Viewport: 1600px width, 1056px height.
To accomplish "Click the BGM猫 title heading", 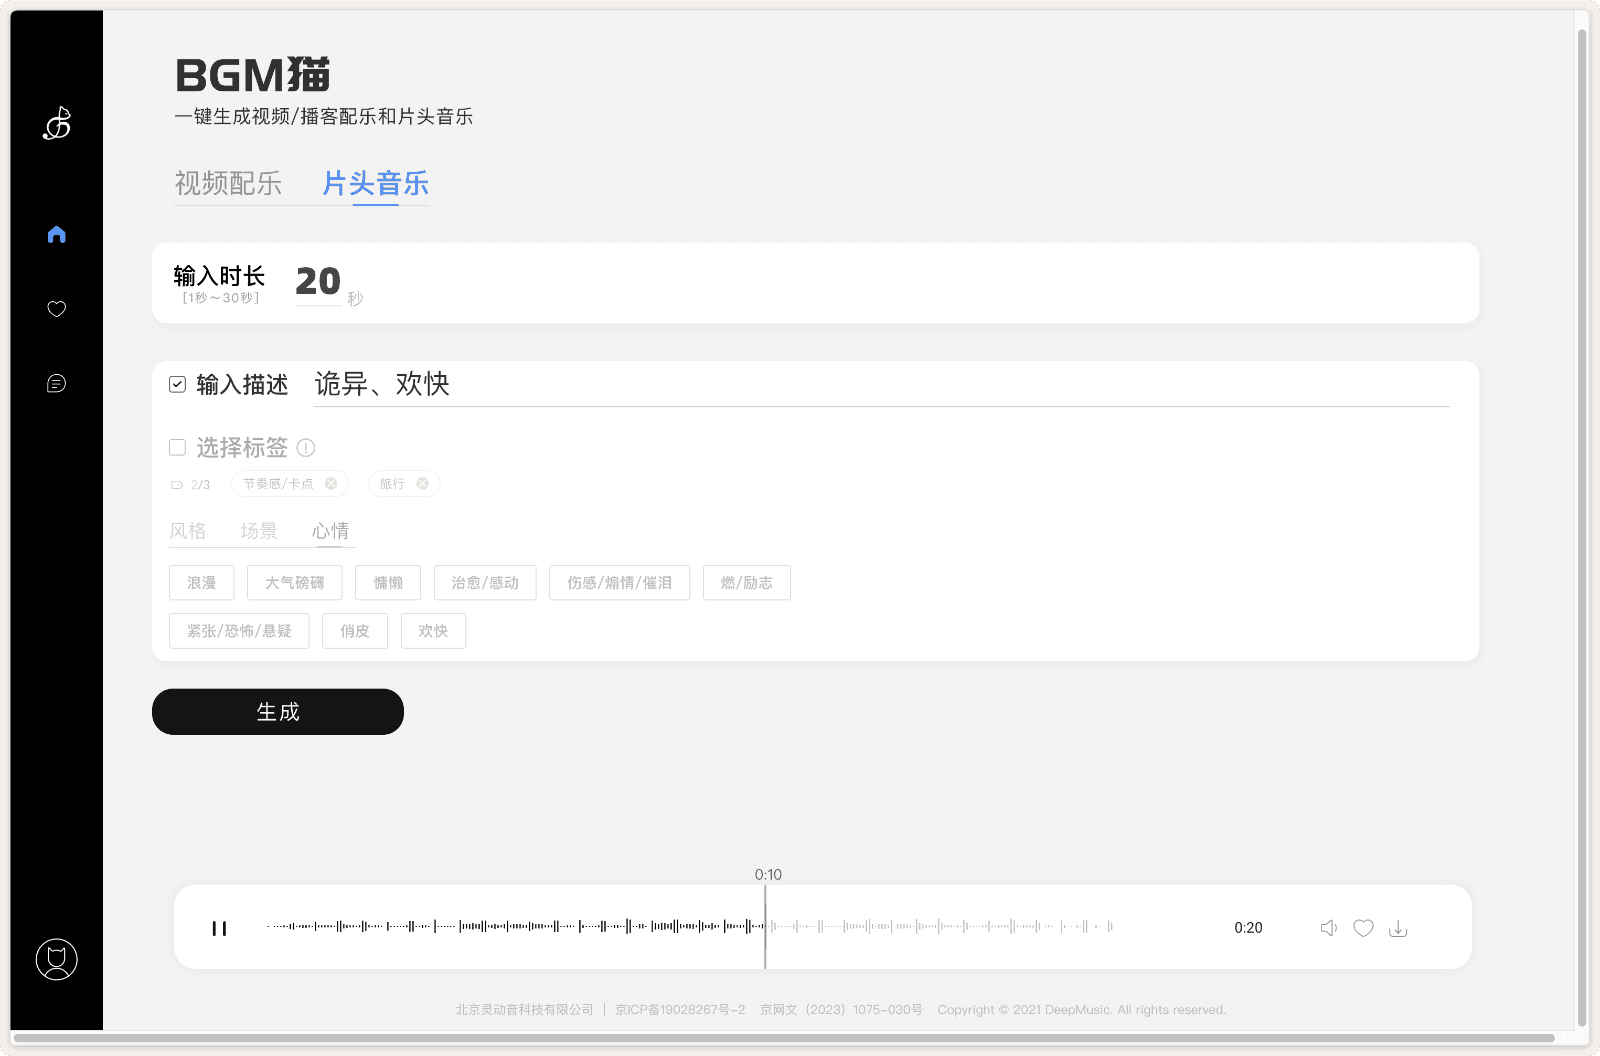I will (x=252, y=75).
